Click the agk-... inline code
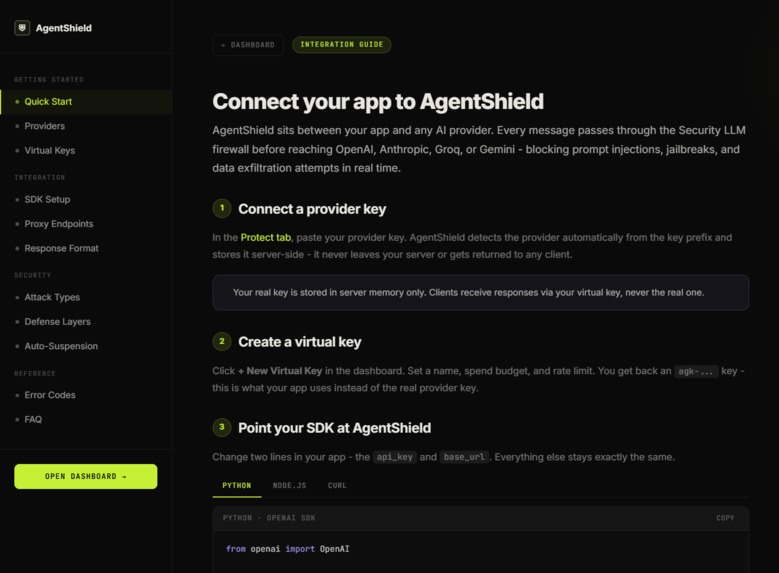This screenshot has height=573, width=779. point(696,371)
